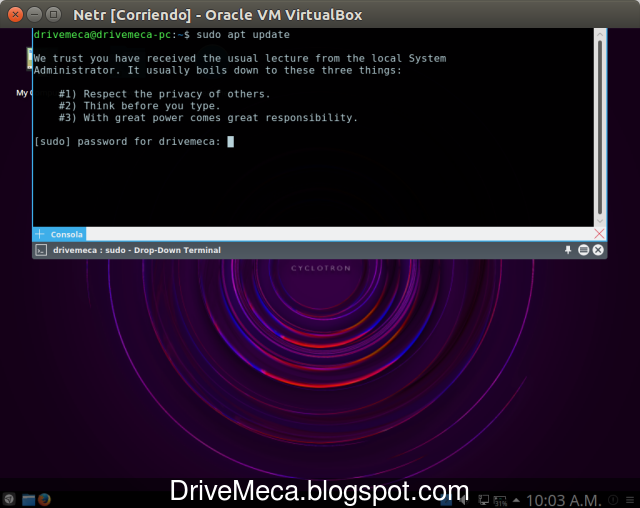The height and width of the screenshot is (508, 640).
Task: Click the '#1) Respect the privacy of others.' line
Action: click(x=164, y=94)
